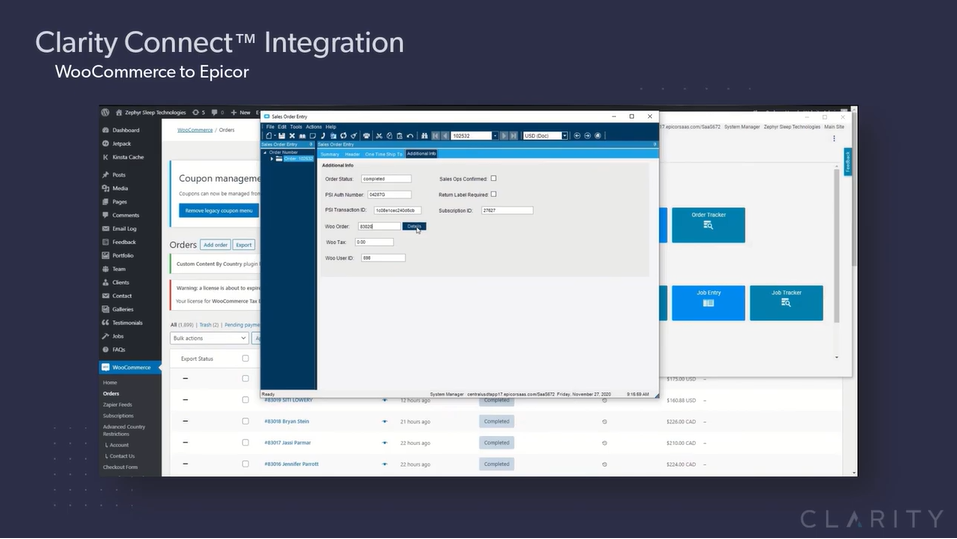Click the Paste clipboard icon in Sales Order Entry toolbar
The height and width of the screenshot is (539, 957).
pyautogui.click(x=399, y=136)
